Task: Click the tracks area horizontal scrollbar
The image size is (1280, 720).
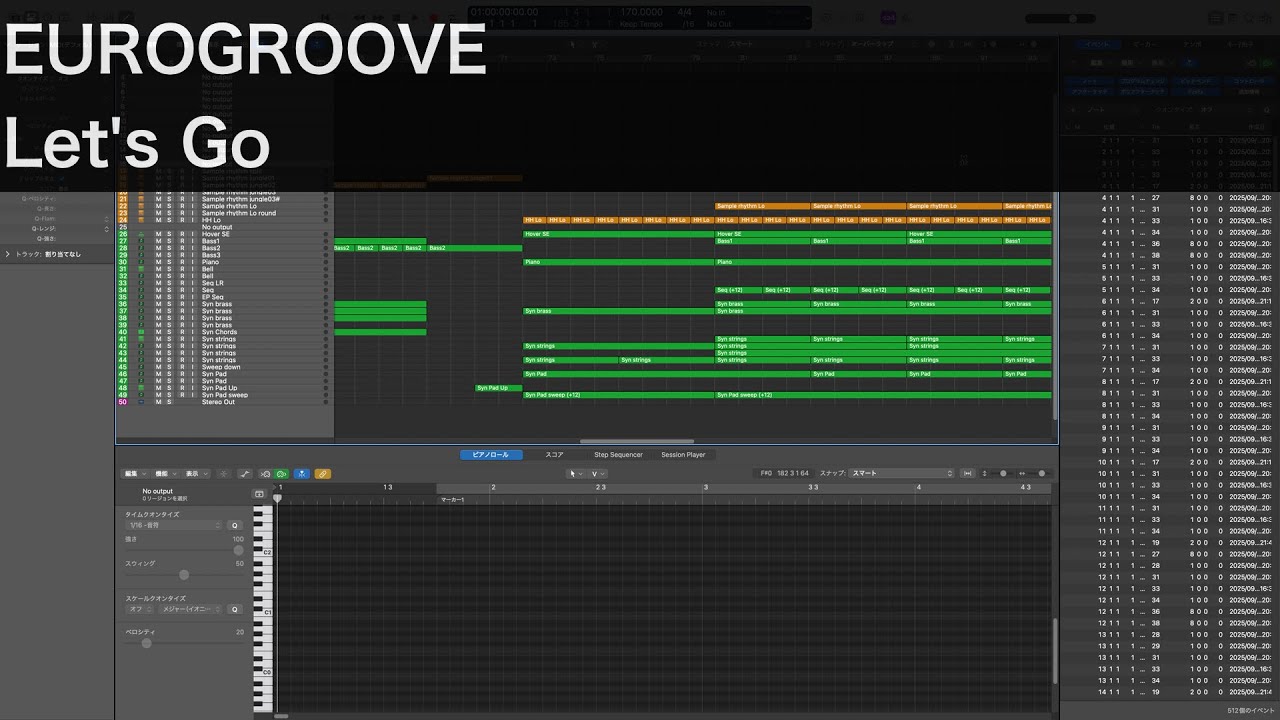Action: [637, 441]
